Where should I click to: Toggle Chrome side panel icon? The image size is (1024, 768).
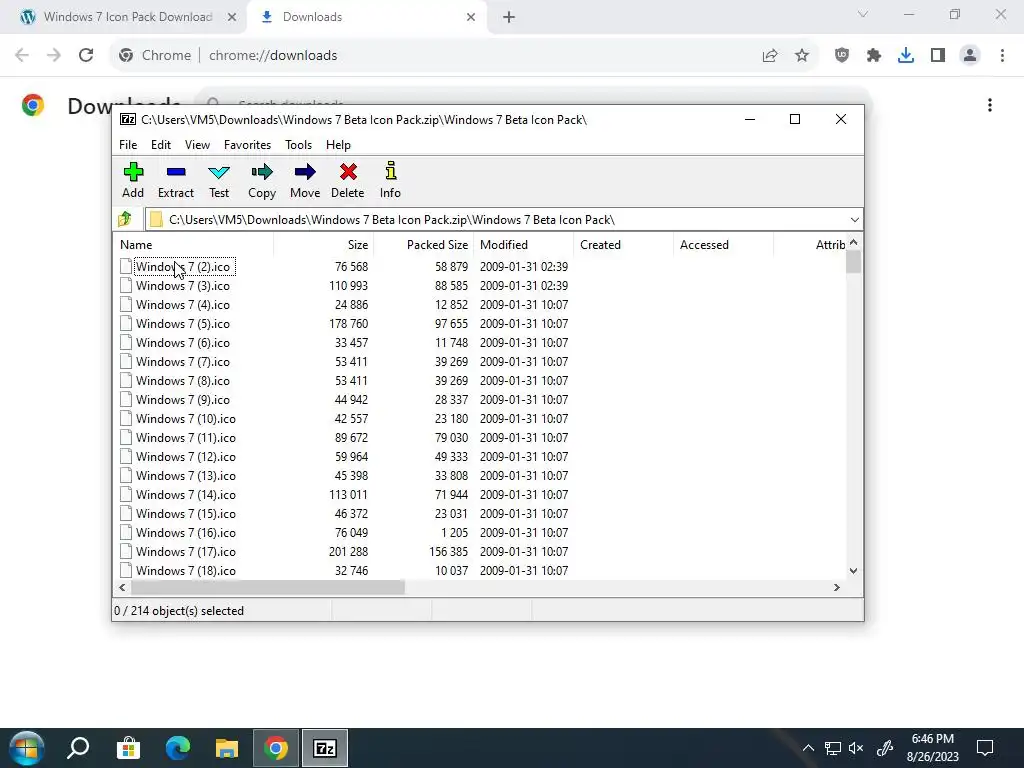pos(938,56)
